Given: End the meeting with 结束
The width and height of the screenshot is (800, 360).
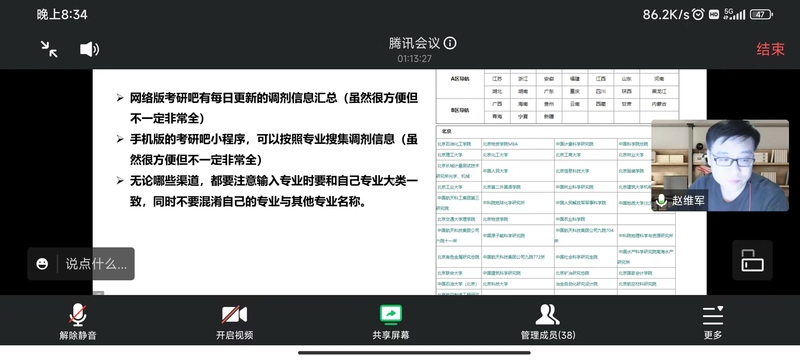Looking at the screenshot, I should tap(770, 49).
